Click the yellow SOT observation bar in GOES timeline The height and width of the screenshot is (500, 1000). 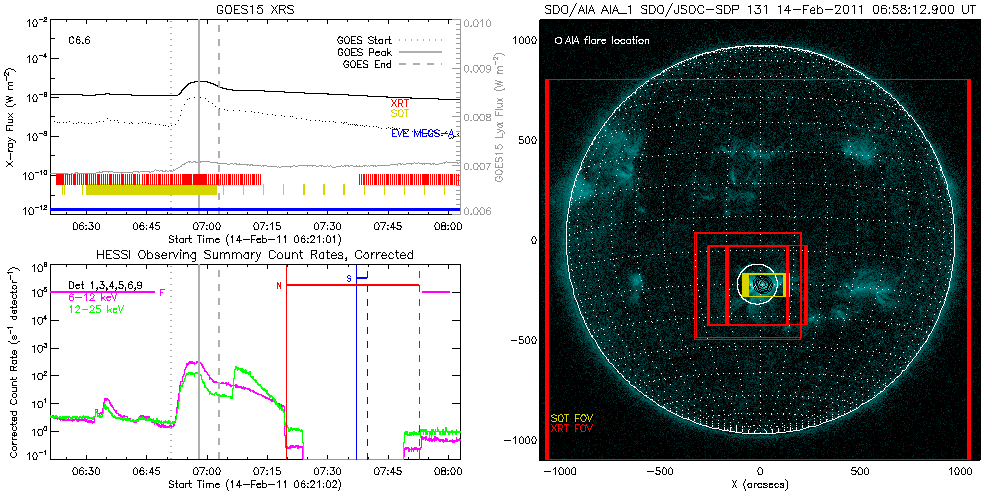(x=150, y=189)
